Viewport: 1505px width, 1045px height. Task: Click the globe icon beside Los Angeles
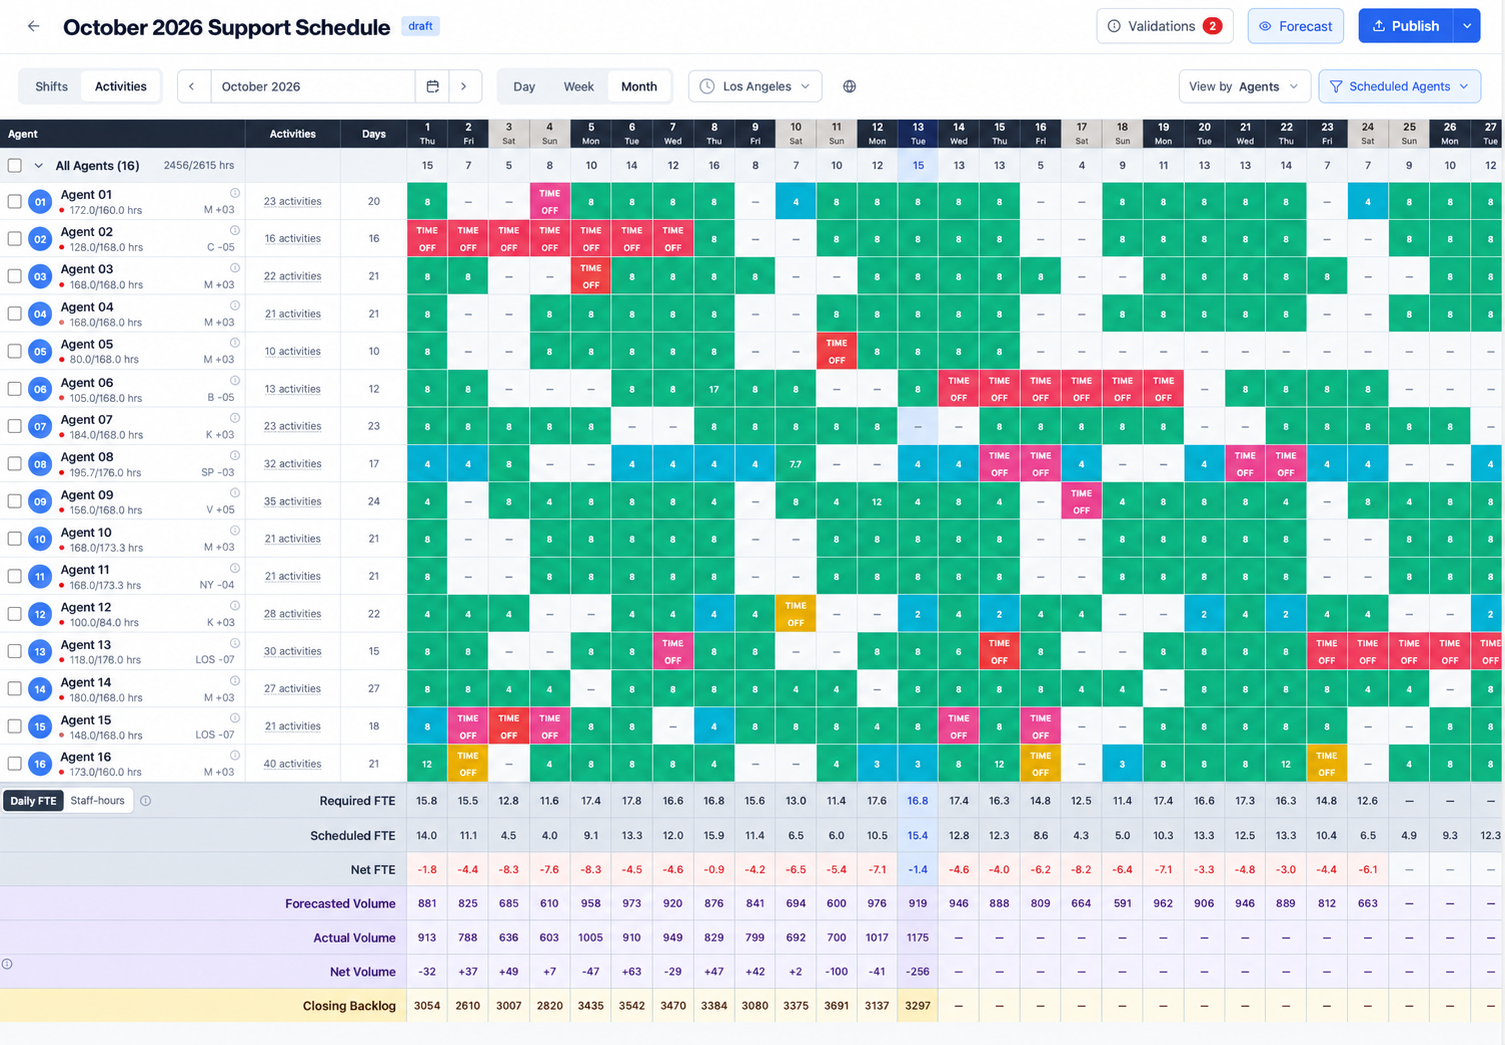tap(849, 87)
